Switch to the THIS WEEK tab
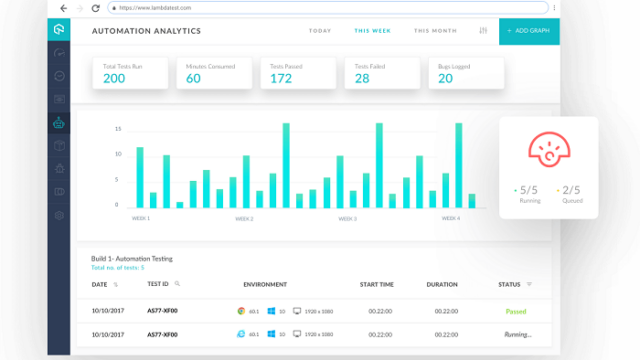Screen dimensions: 640x360 pyautogui.click(x=373, y=31)
